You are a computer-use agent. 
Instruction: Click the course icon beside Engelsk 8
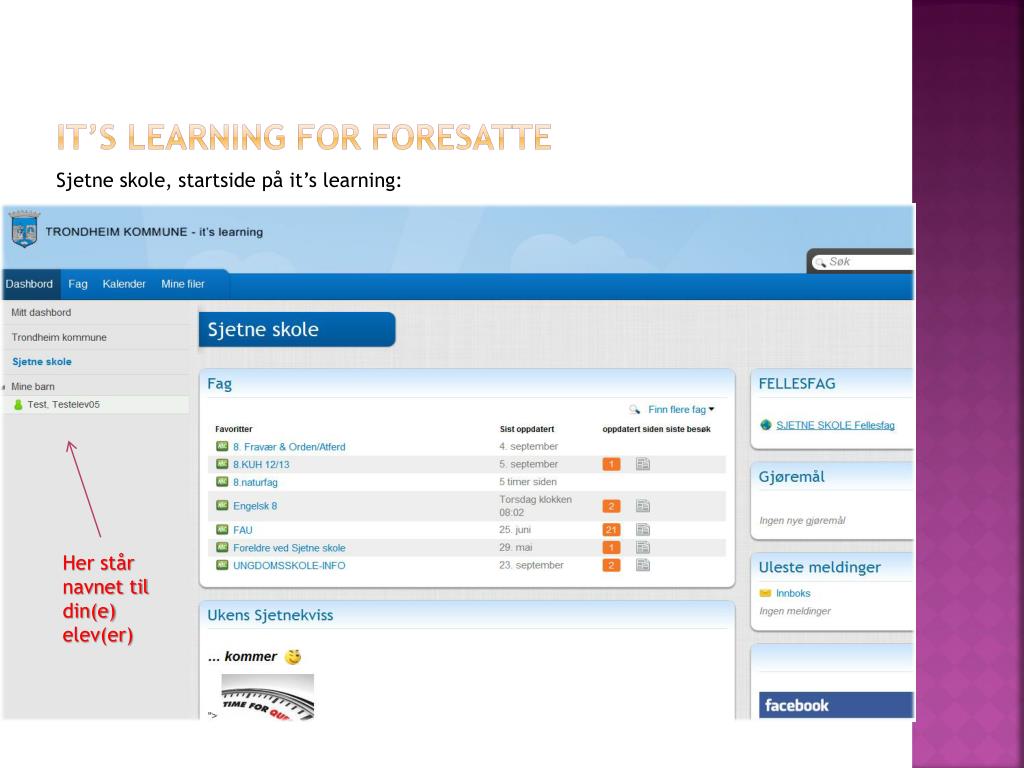click(222, 505)
